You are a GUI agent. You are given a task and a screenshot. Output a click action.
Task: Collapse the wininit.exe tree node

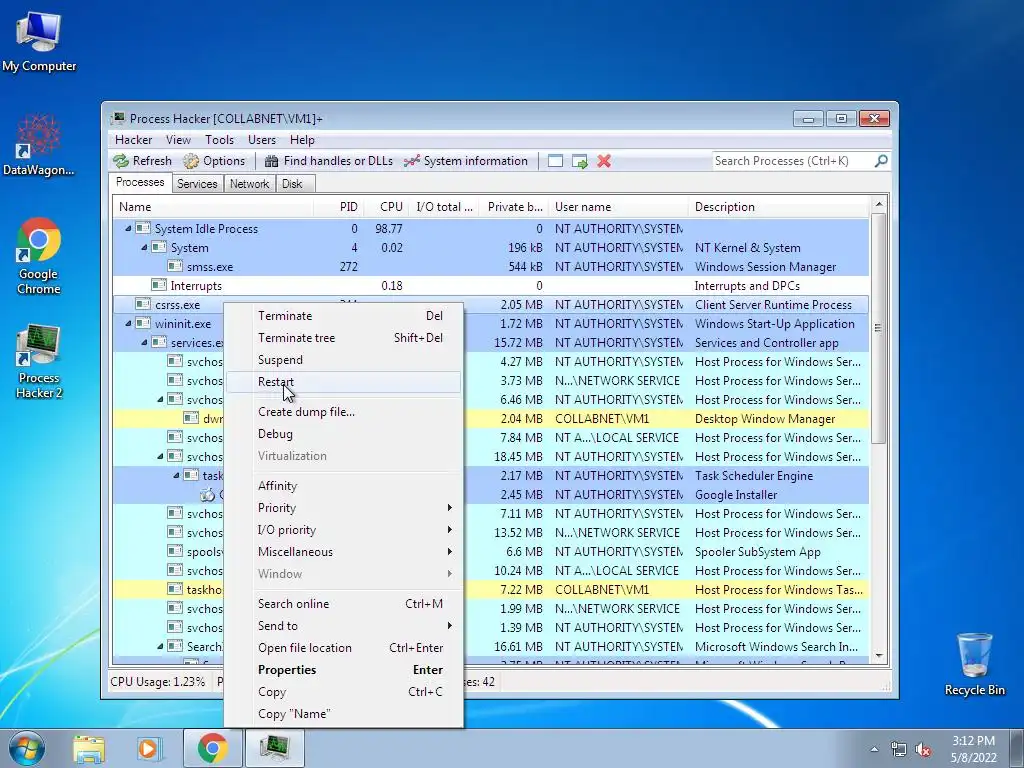pos(129,323)
